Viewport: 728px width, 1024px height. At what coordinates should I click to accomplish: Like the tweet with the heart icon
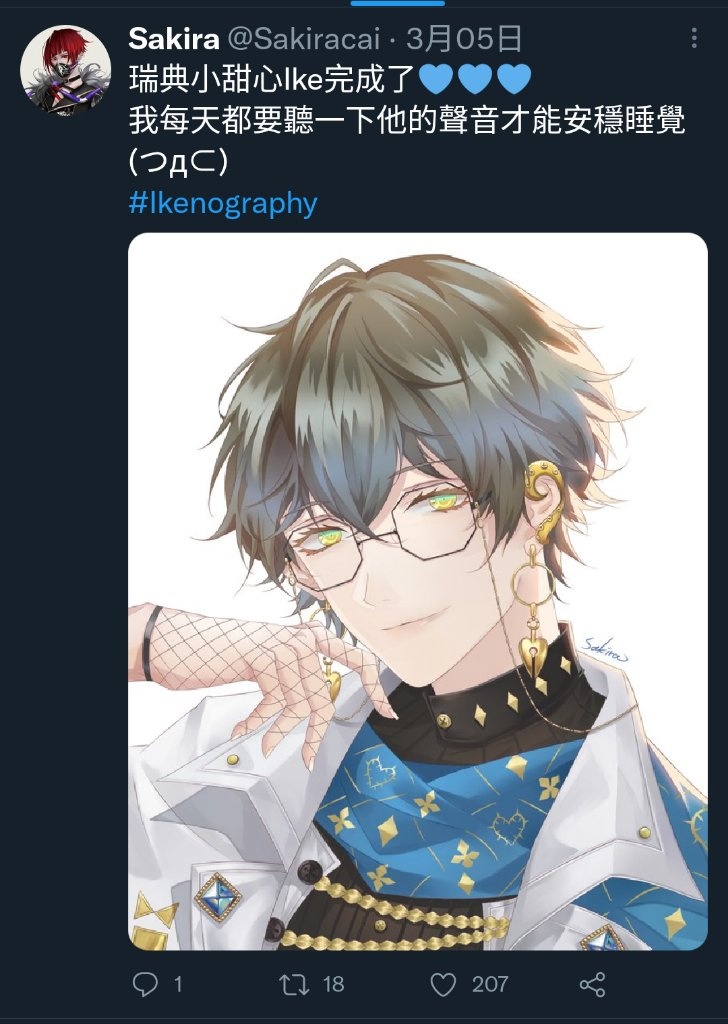coord(443,984)
